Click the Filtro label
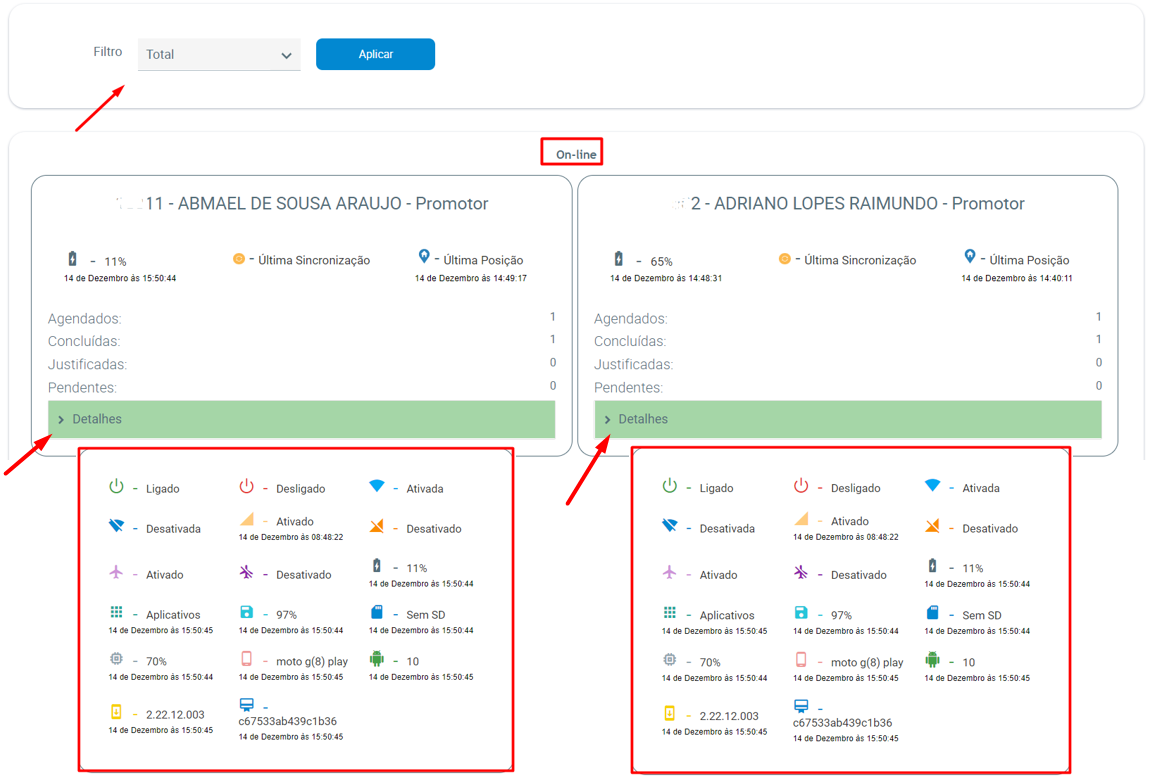This screenshot has width=1159, height=780. point(108,52)
